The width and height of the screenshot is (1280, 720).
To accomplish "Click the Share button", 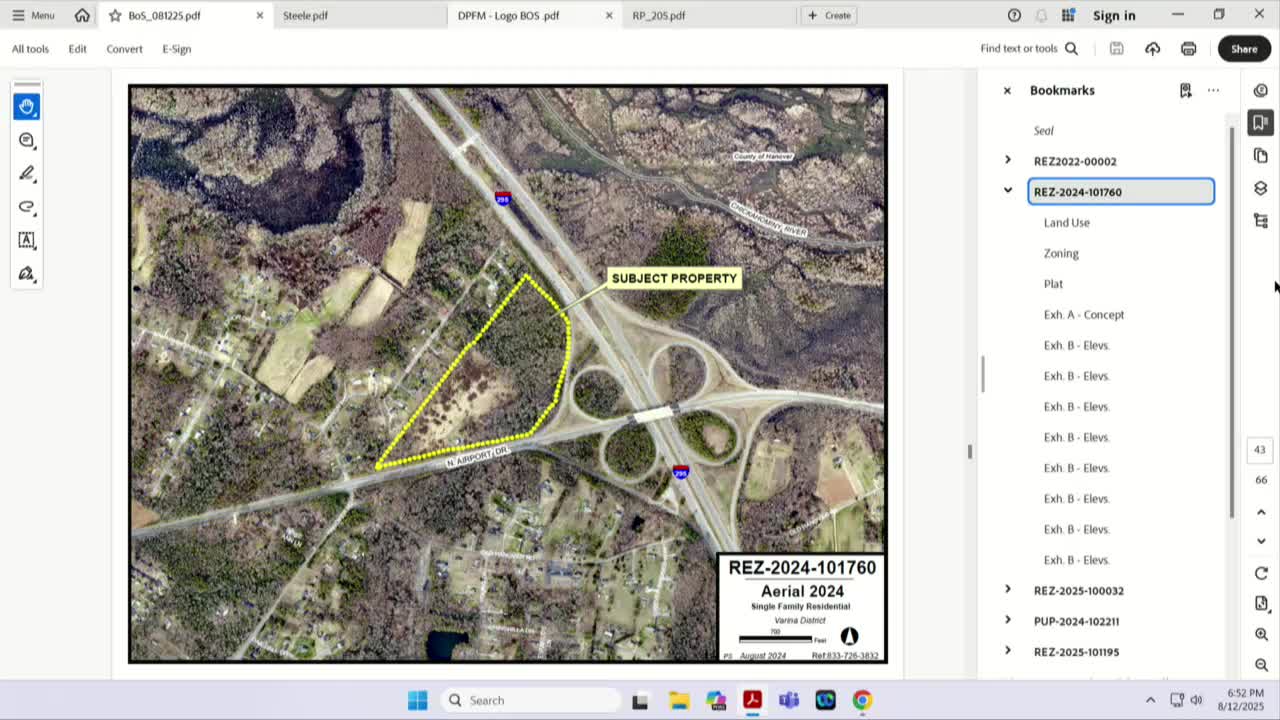I will pos(1244,48).
